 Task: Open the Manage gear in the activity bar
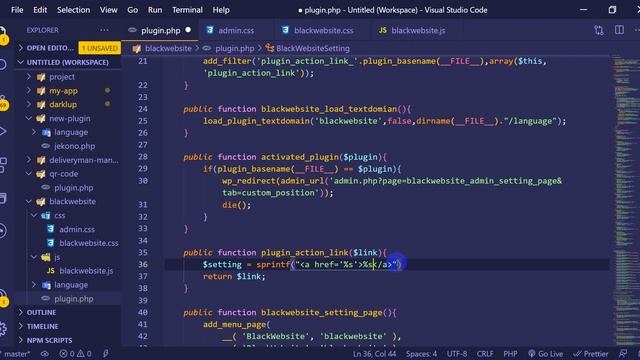tap(3, 329)
